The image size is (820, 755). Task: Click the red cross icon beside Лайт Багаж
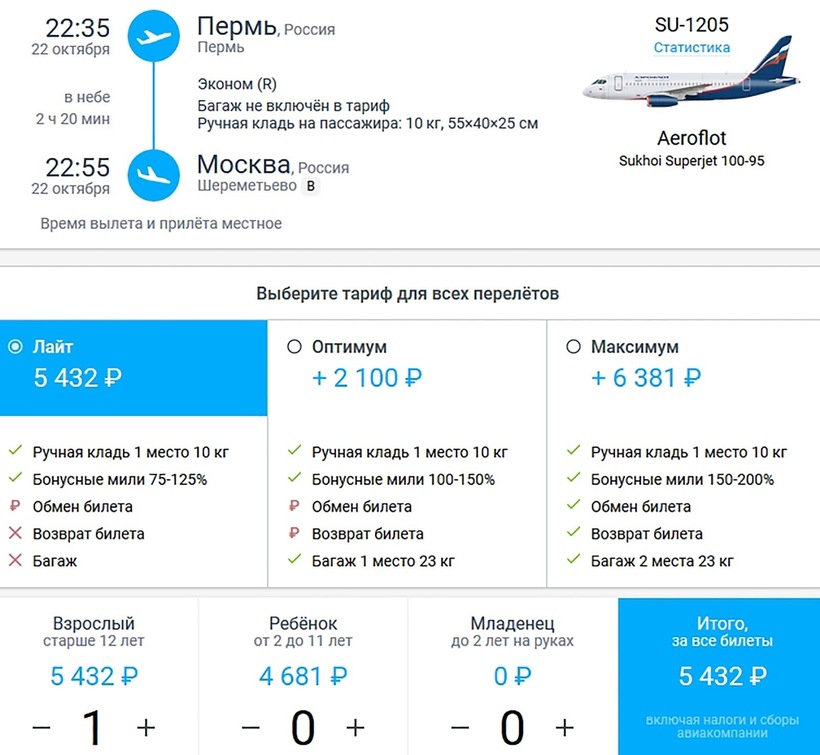coord(15,561)
